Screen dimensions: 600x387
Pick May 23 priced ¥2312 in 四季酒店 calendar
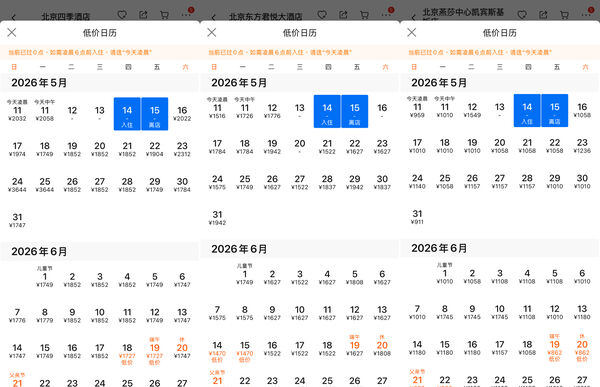point(182,149)
